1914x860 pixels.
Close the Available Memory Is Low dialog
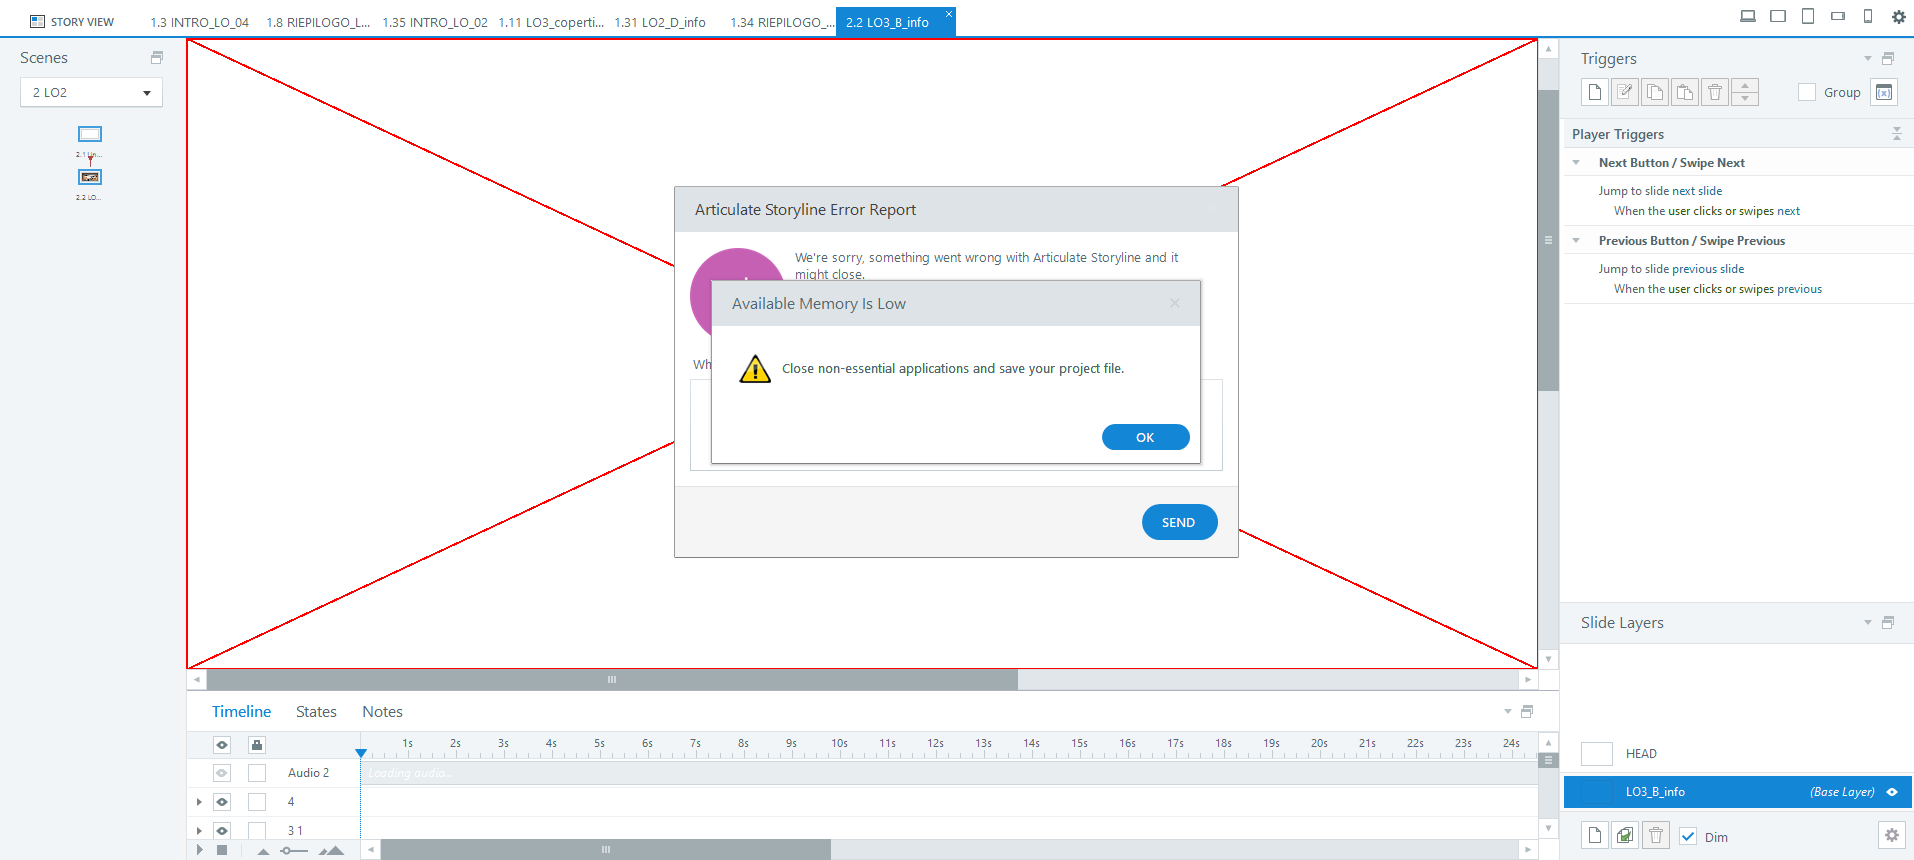1175,303
